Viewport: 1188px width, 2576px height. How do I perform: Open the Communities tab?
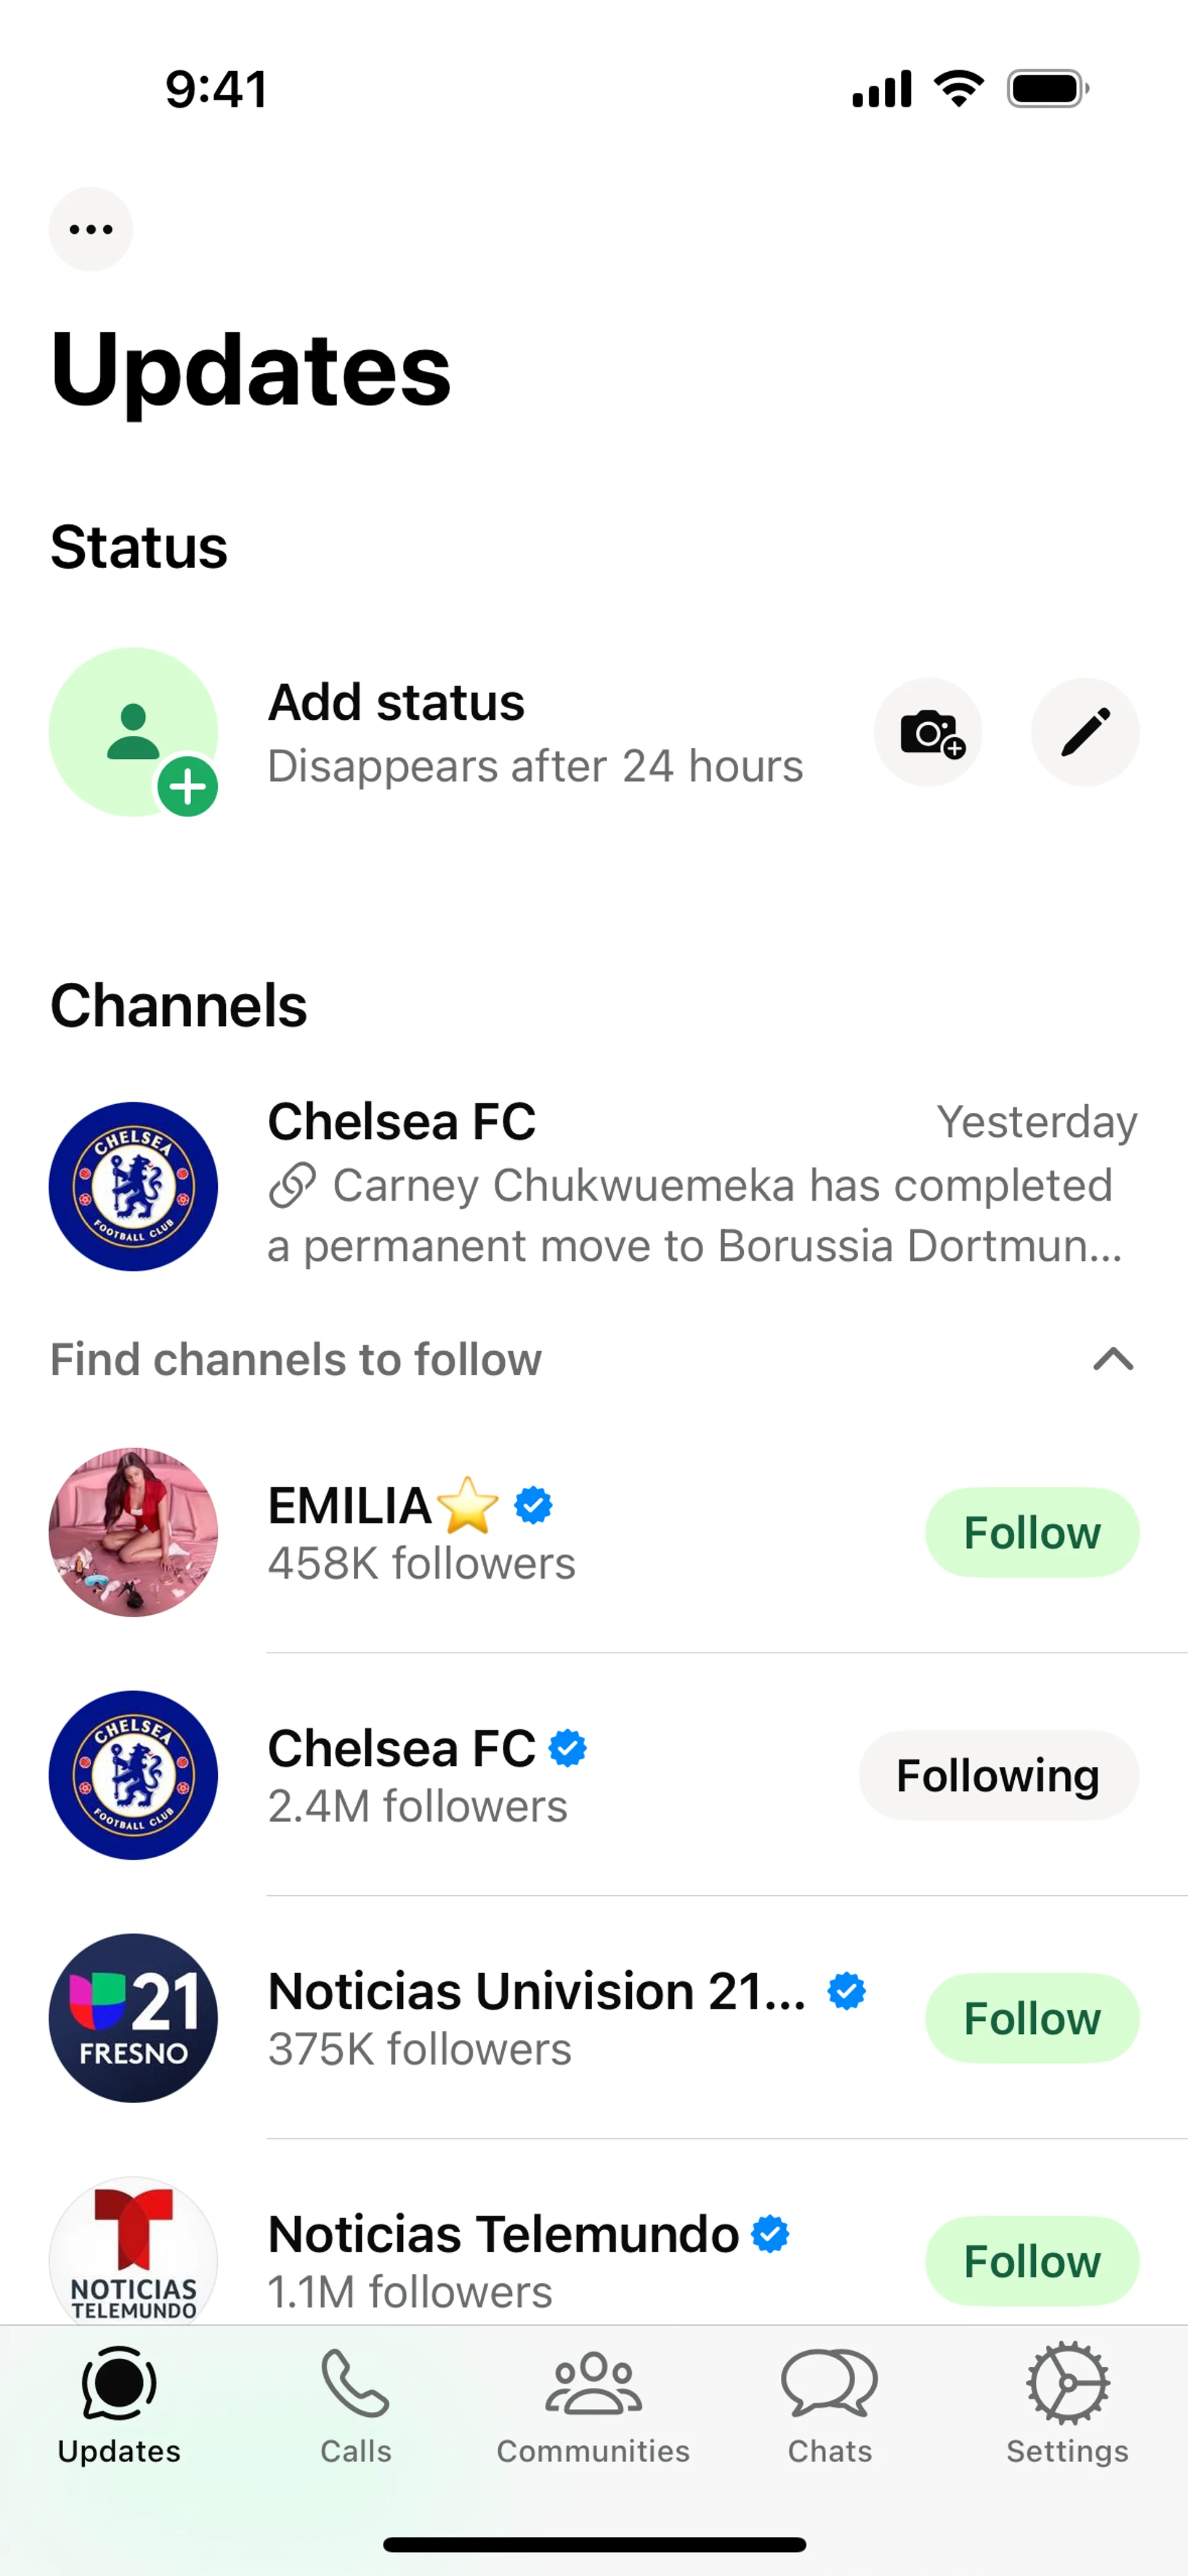pyautogui.click(x=593, y=2406)
